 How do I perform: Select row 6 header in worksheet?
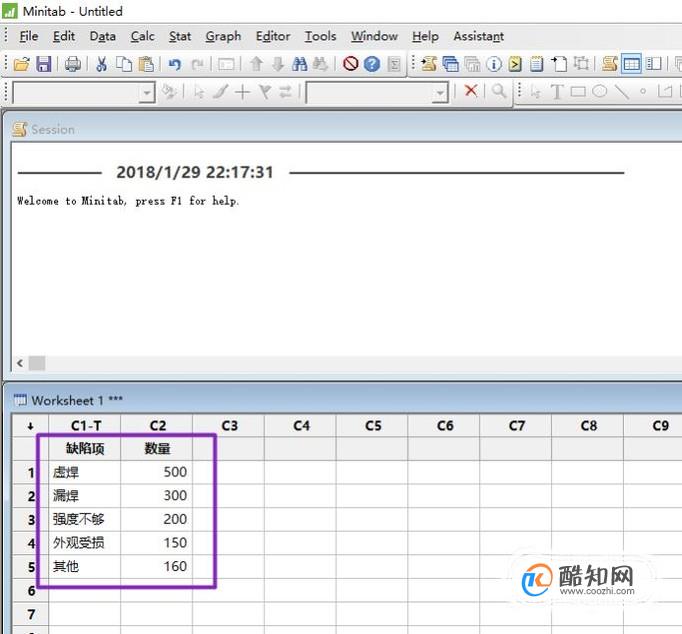30,591
